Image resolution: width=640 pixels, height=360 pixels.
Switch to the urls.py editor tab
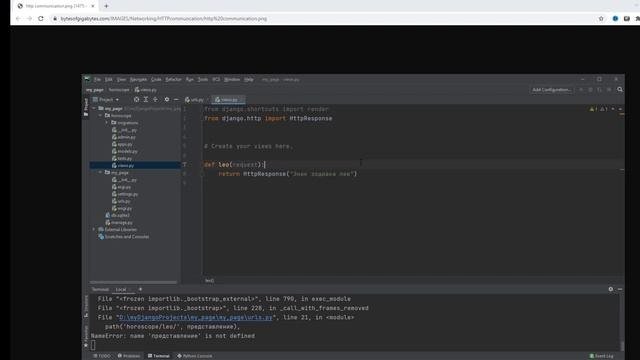pyautogui.click(x=196, y=100)
